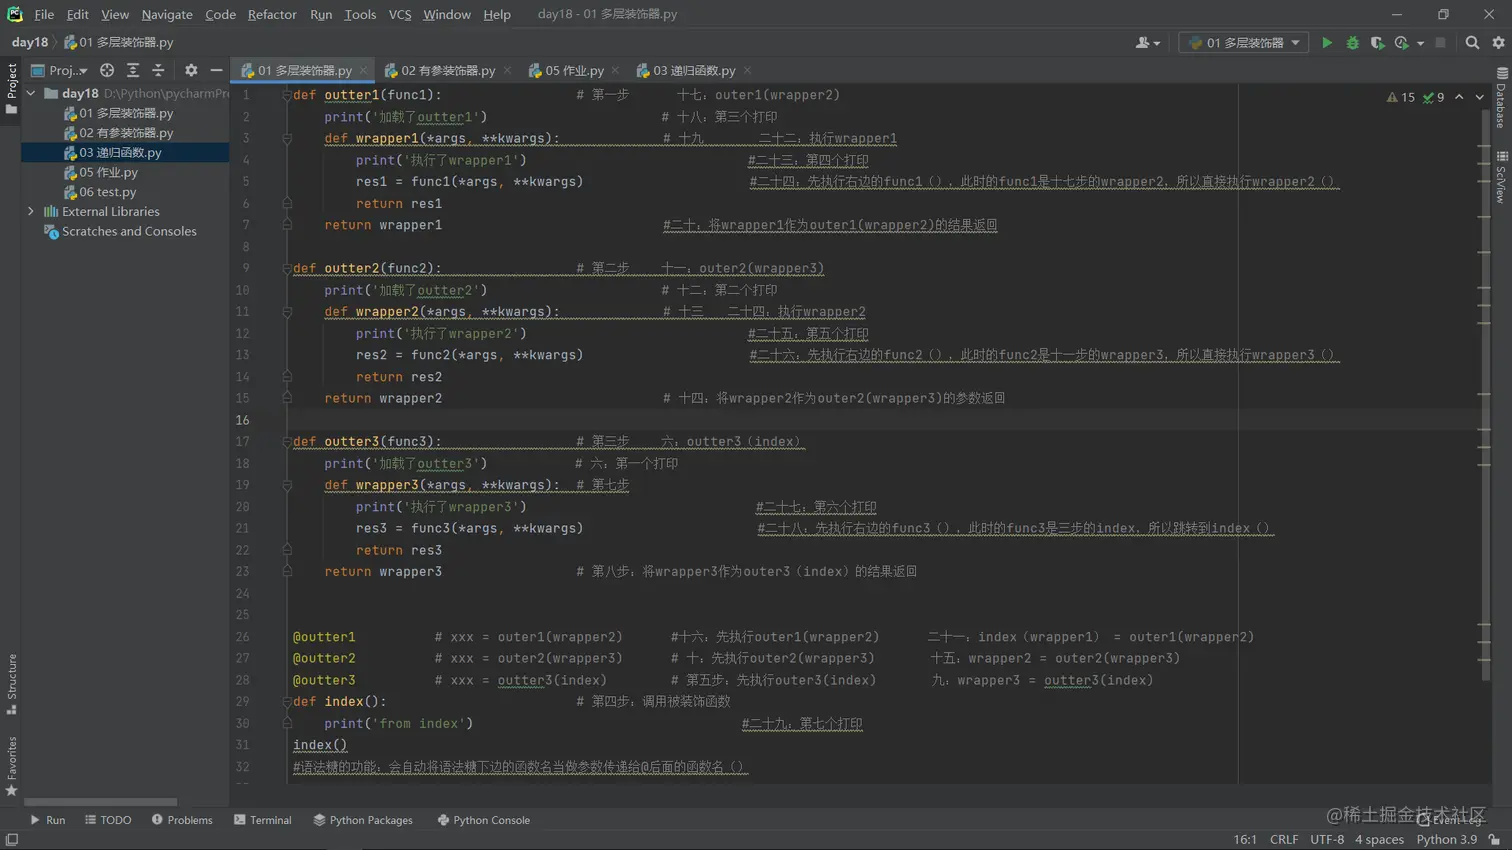Open the Favorites tool window
Screen dimensions: 1512x850
tap(12, 766)
